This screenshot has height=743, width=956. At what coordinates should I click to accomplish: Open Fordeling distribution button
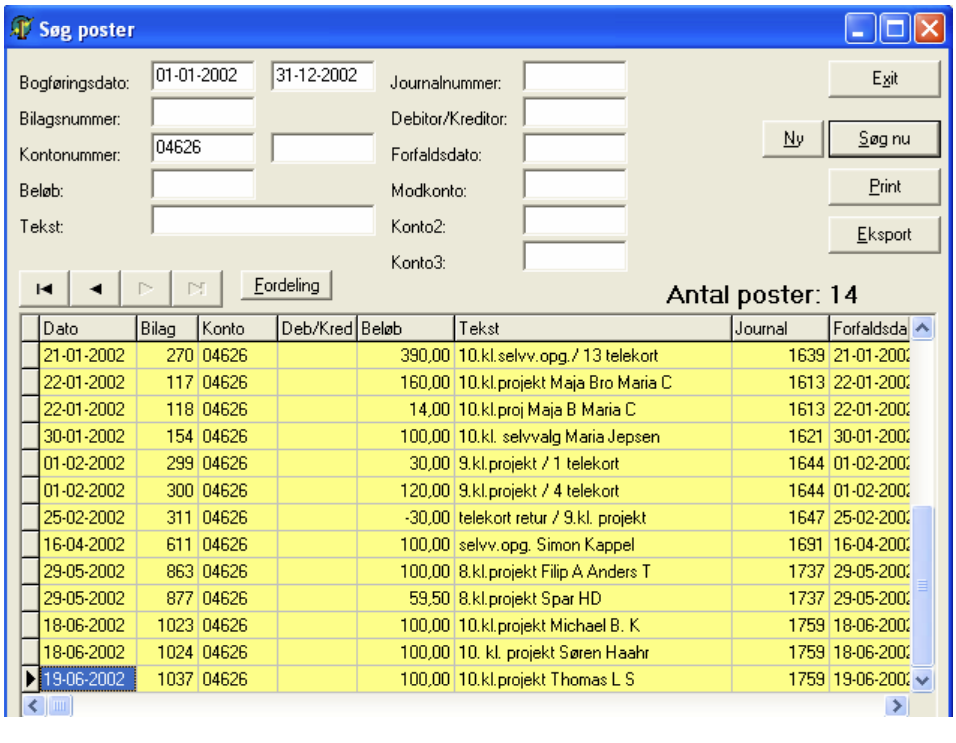[x=287, y=285]
